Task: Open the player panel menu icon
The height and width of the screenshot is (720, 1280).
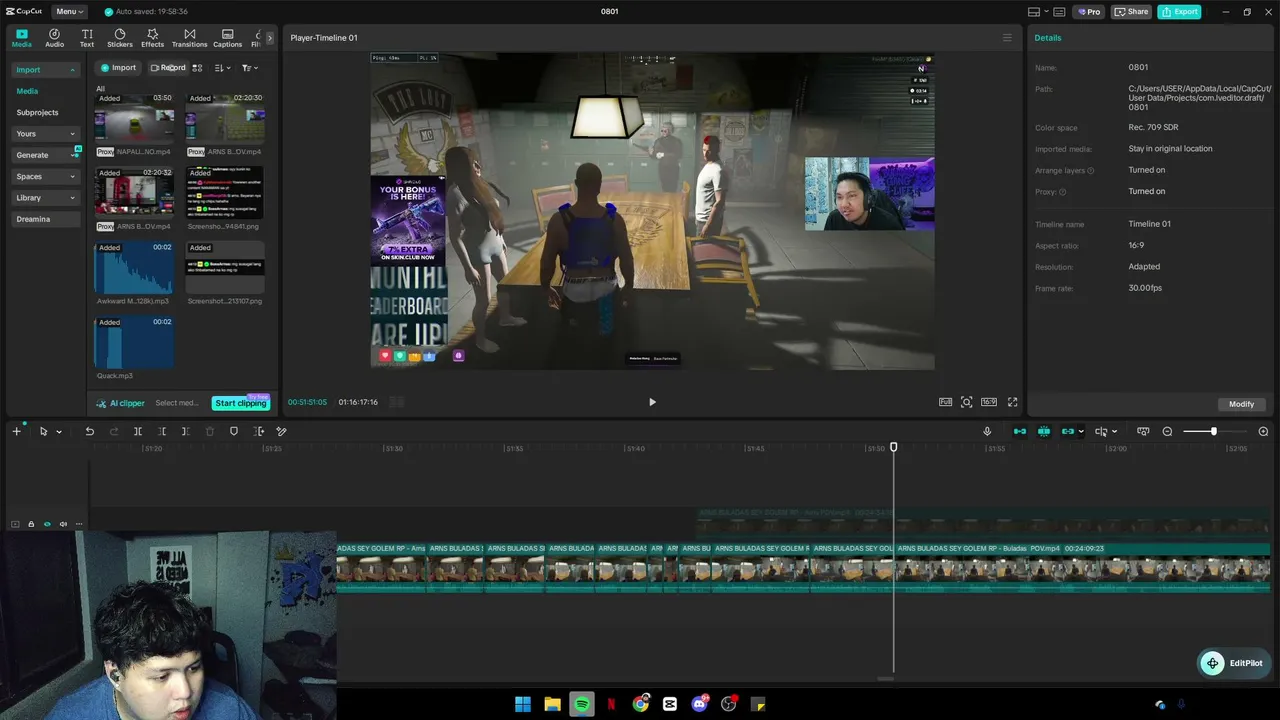Action: 1007,38
